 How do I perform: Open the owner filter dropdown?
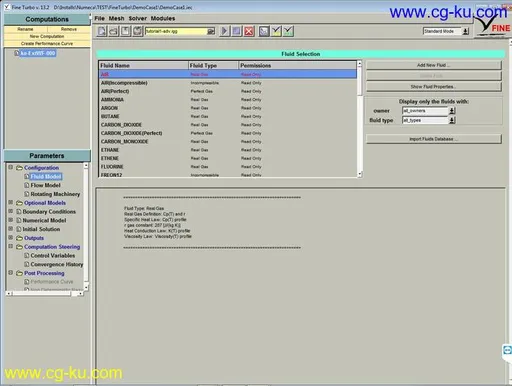[452, 111]
